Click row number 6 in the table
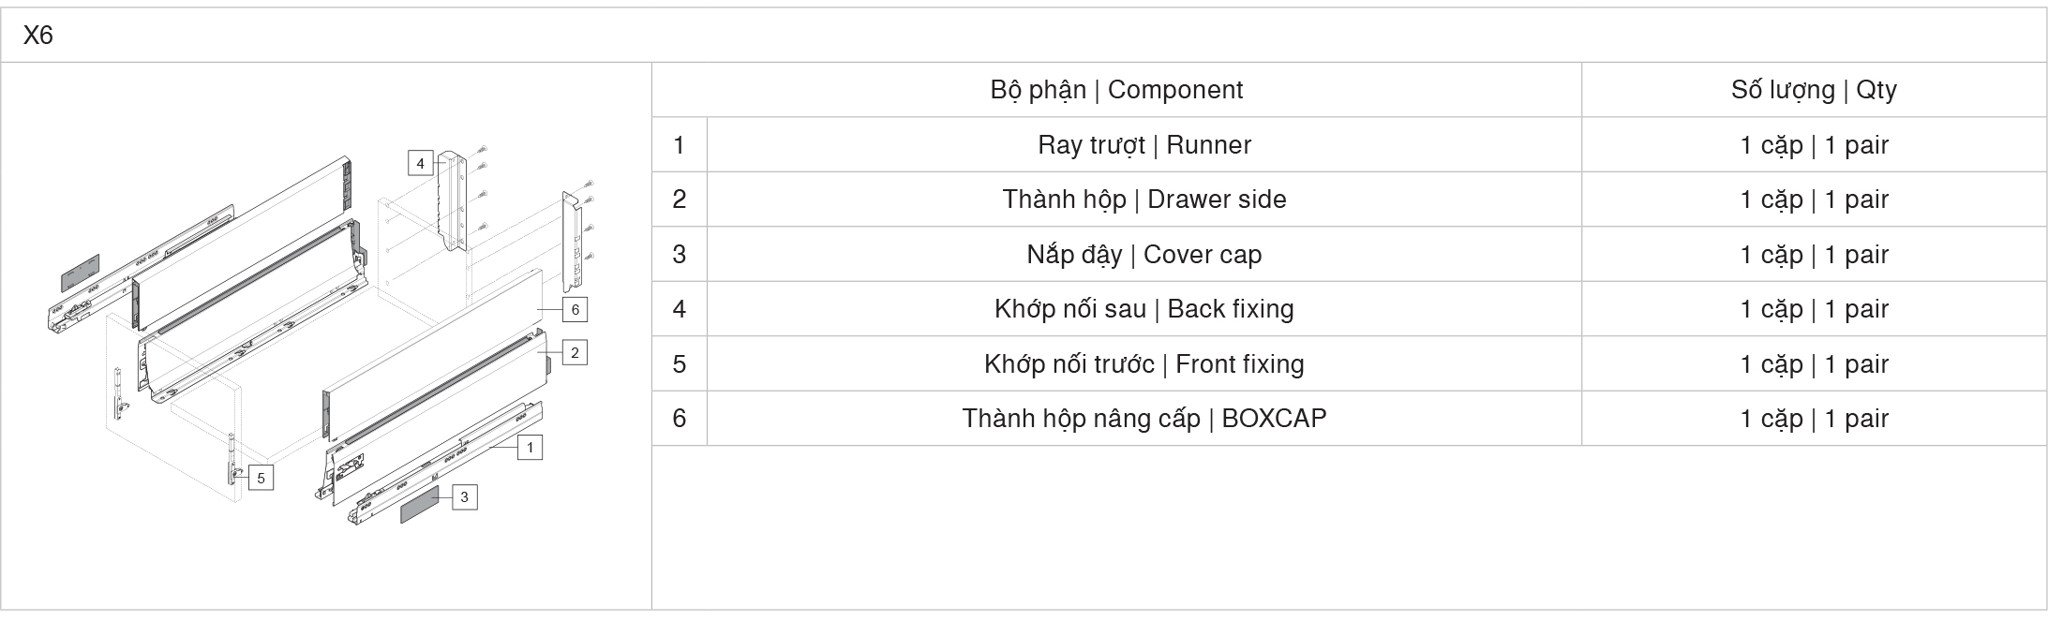The image size is (2048, 621). click(679, 418)
